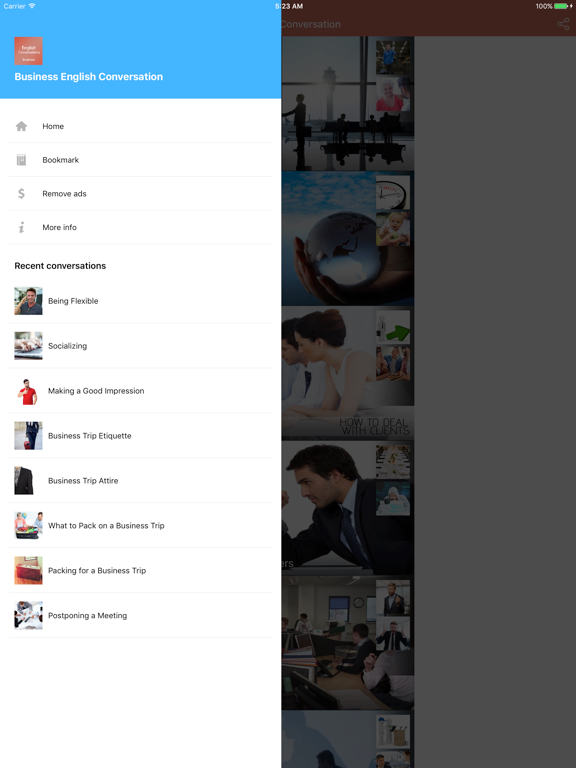
Task: Tap the Bookmark book icon
Action: 21,160
